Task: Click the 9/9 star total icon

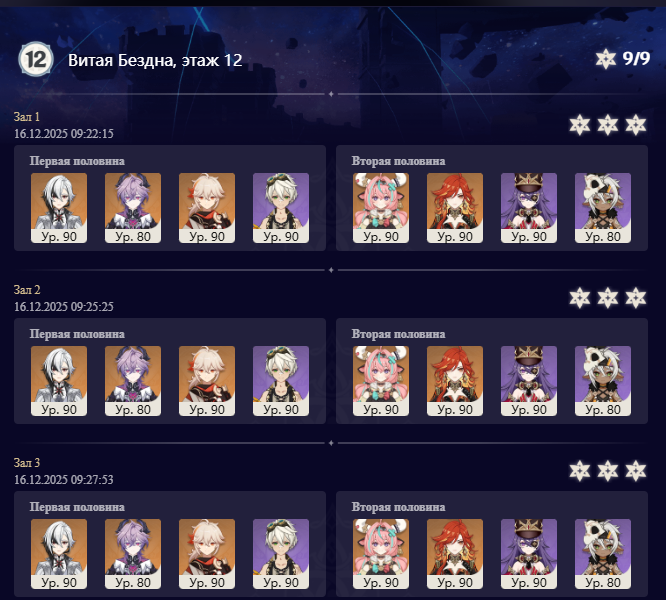Action: (605, 59)
